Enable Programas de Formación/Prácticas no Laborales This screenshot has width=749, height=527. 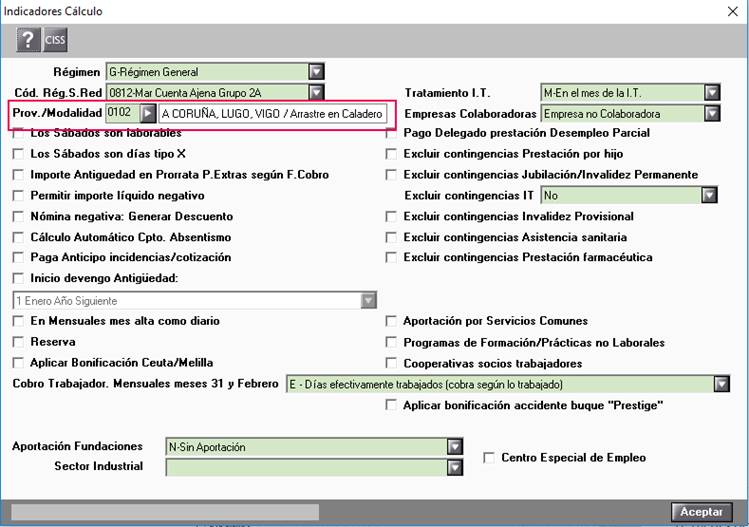coord(391,343)
